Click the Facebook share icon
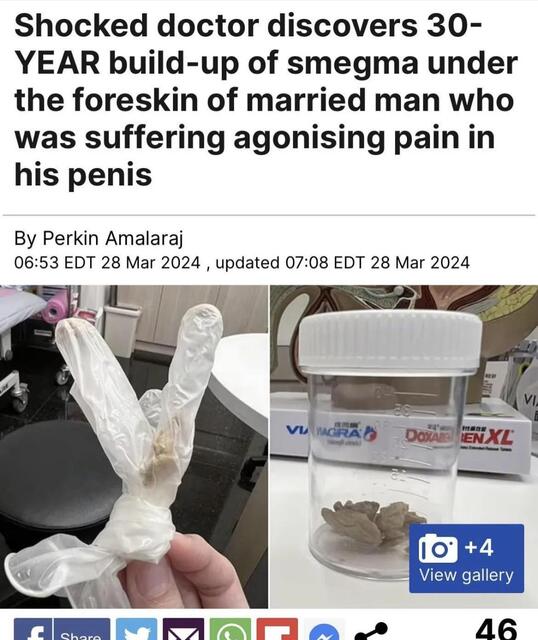The image size is (538, 640). [x=33, y=629]
